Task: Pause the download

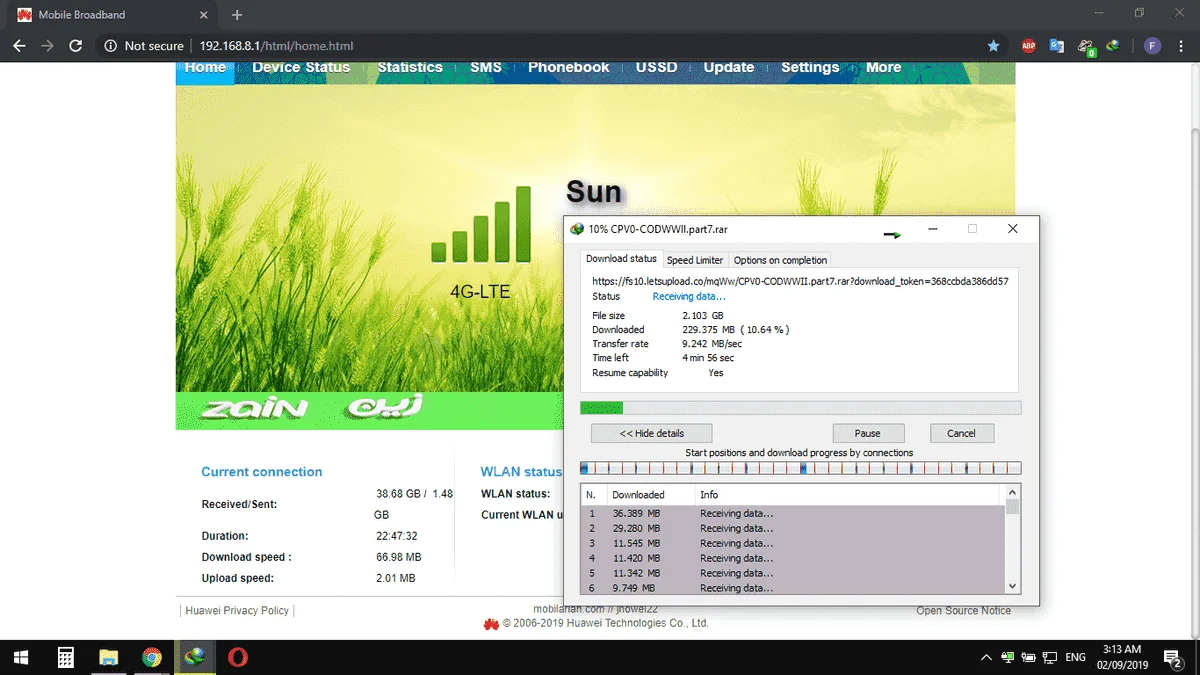Action: [868, 433]
